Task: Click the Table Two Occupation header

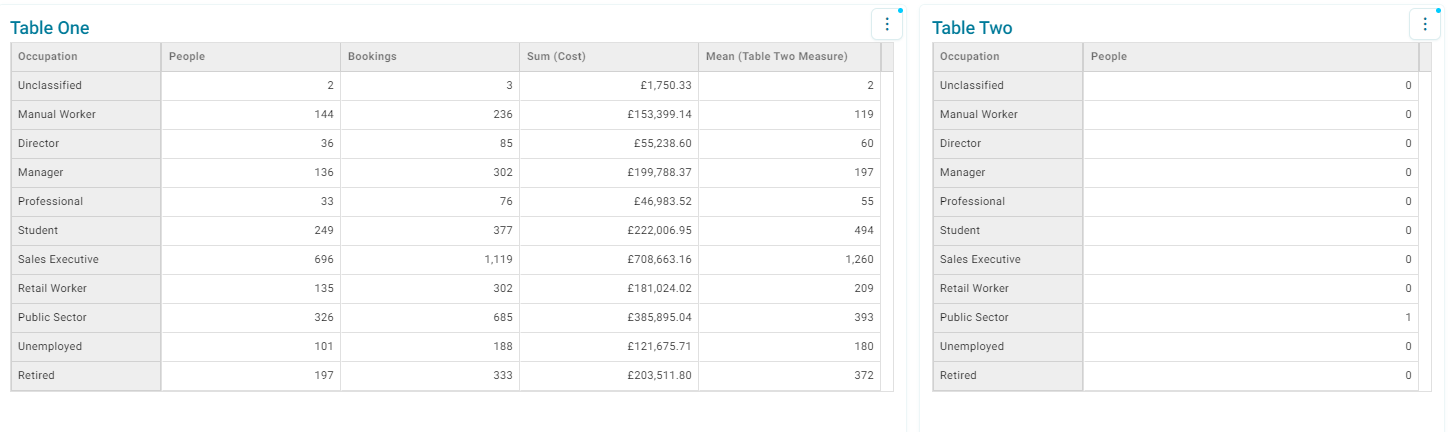Action: coord(1008,57)
